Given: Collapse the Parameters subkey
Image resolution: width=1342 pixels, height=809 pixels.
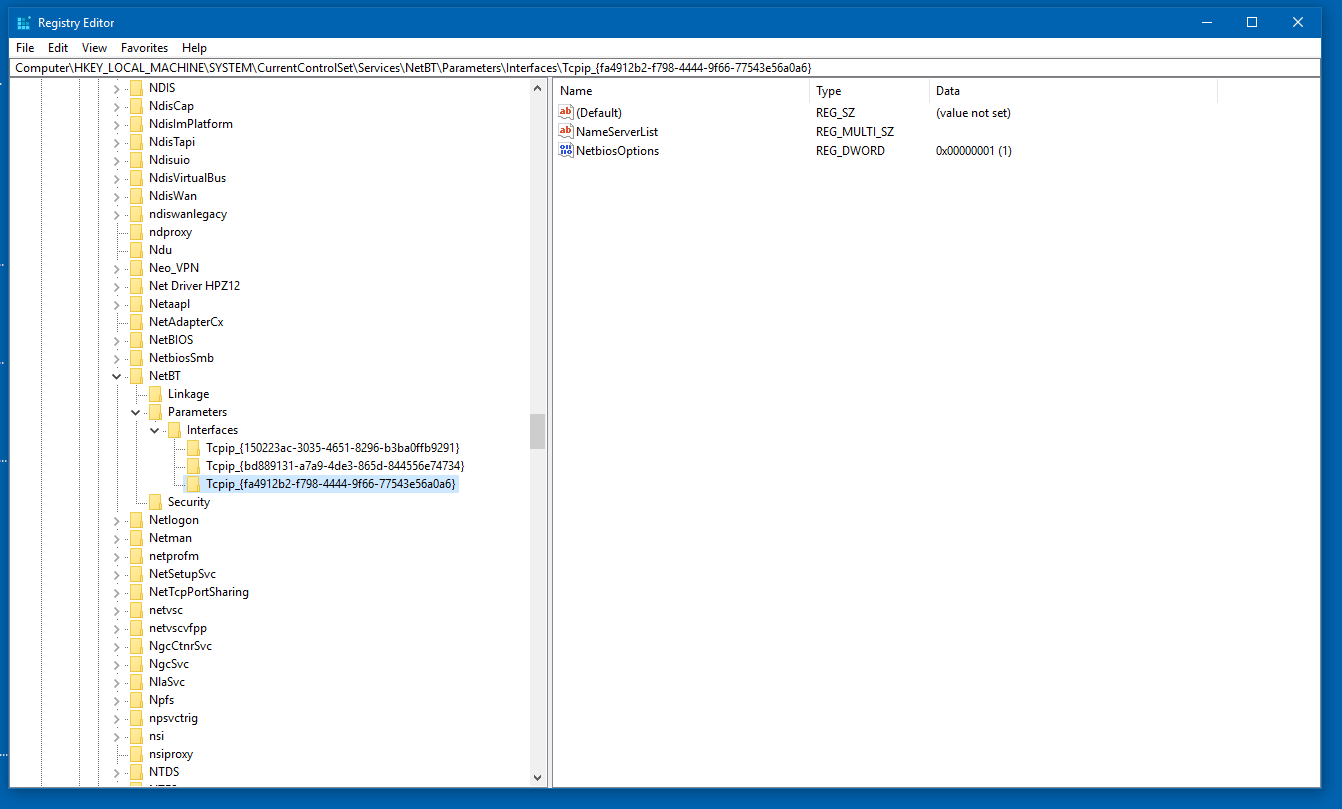Looking at the screenshot, I should 136,412.
